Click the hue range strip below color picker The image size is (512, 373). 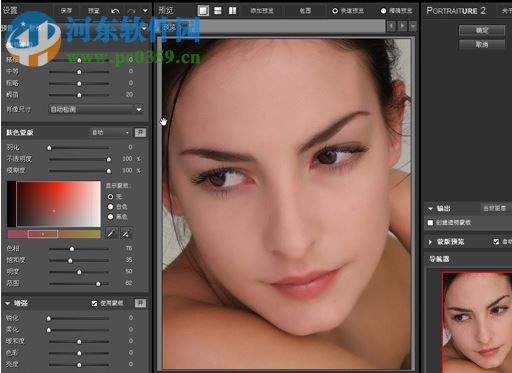tap(54, 234)
